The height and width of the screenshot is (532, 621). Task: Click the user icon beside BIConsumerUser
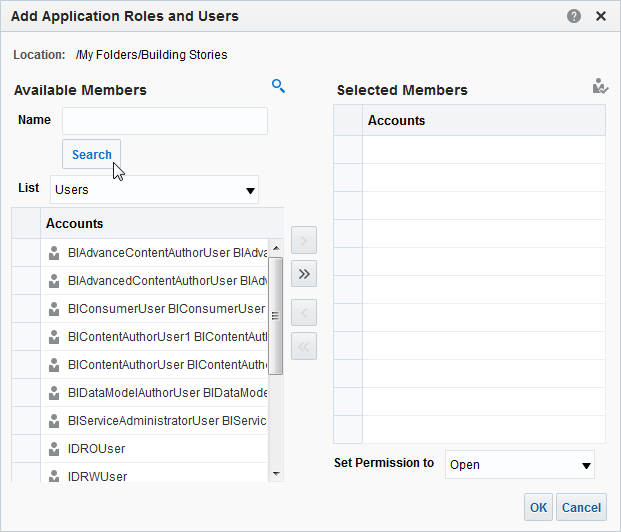click(x=54, y=309)
